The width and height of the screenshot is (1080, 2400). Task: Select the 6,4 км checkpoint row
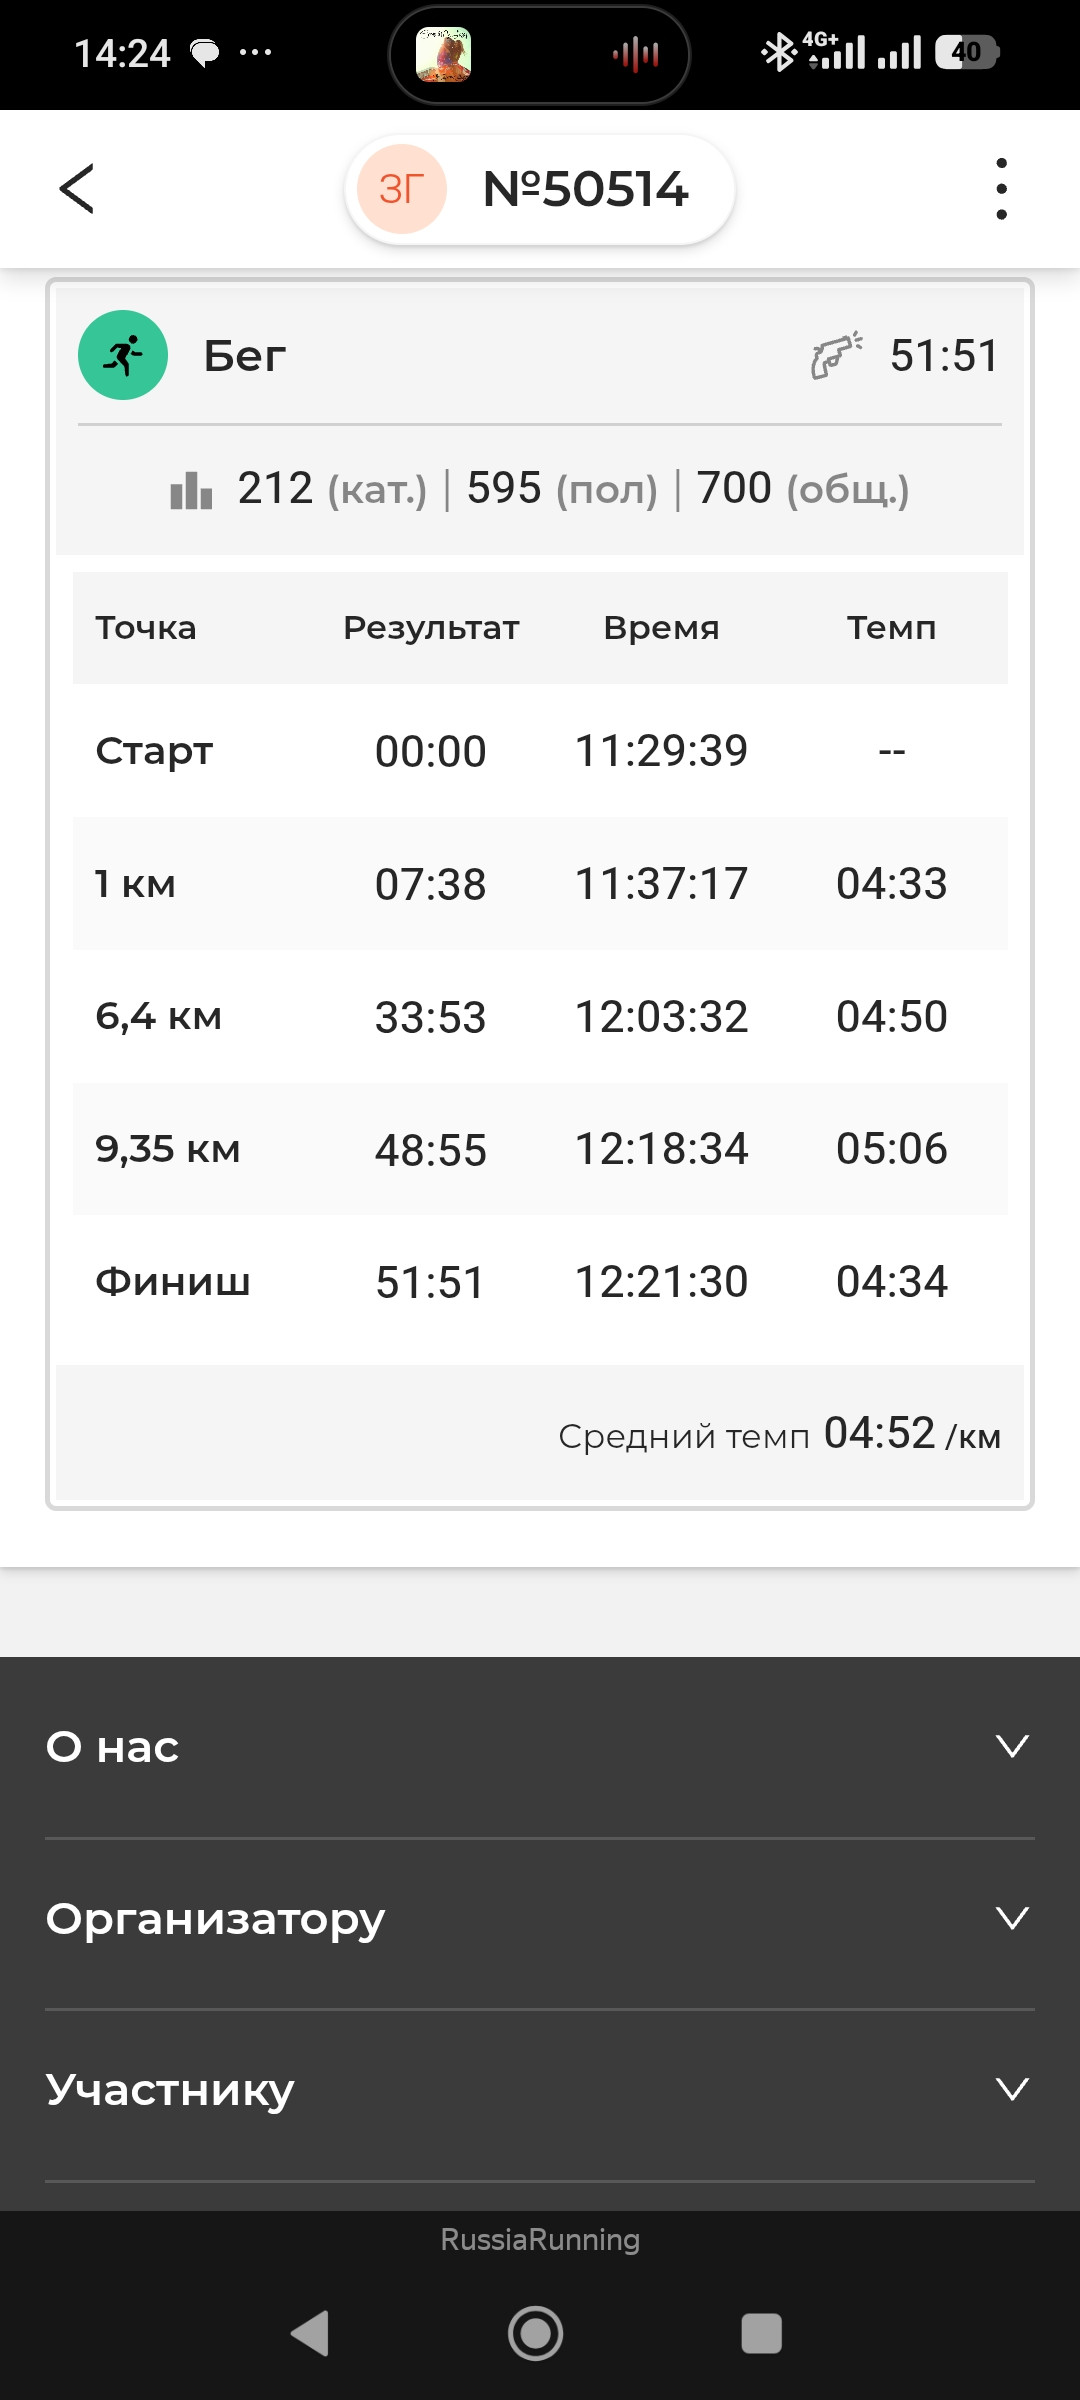tap(540, 1017)
